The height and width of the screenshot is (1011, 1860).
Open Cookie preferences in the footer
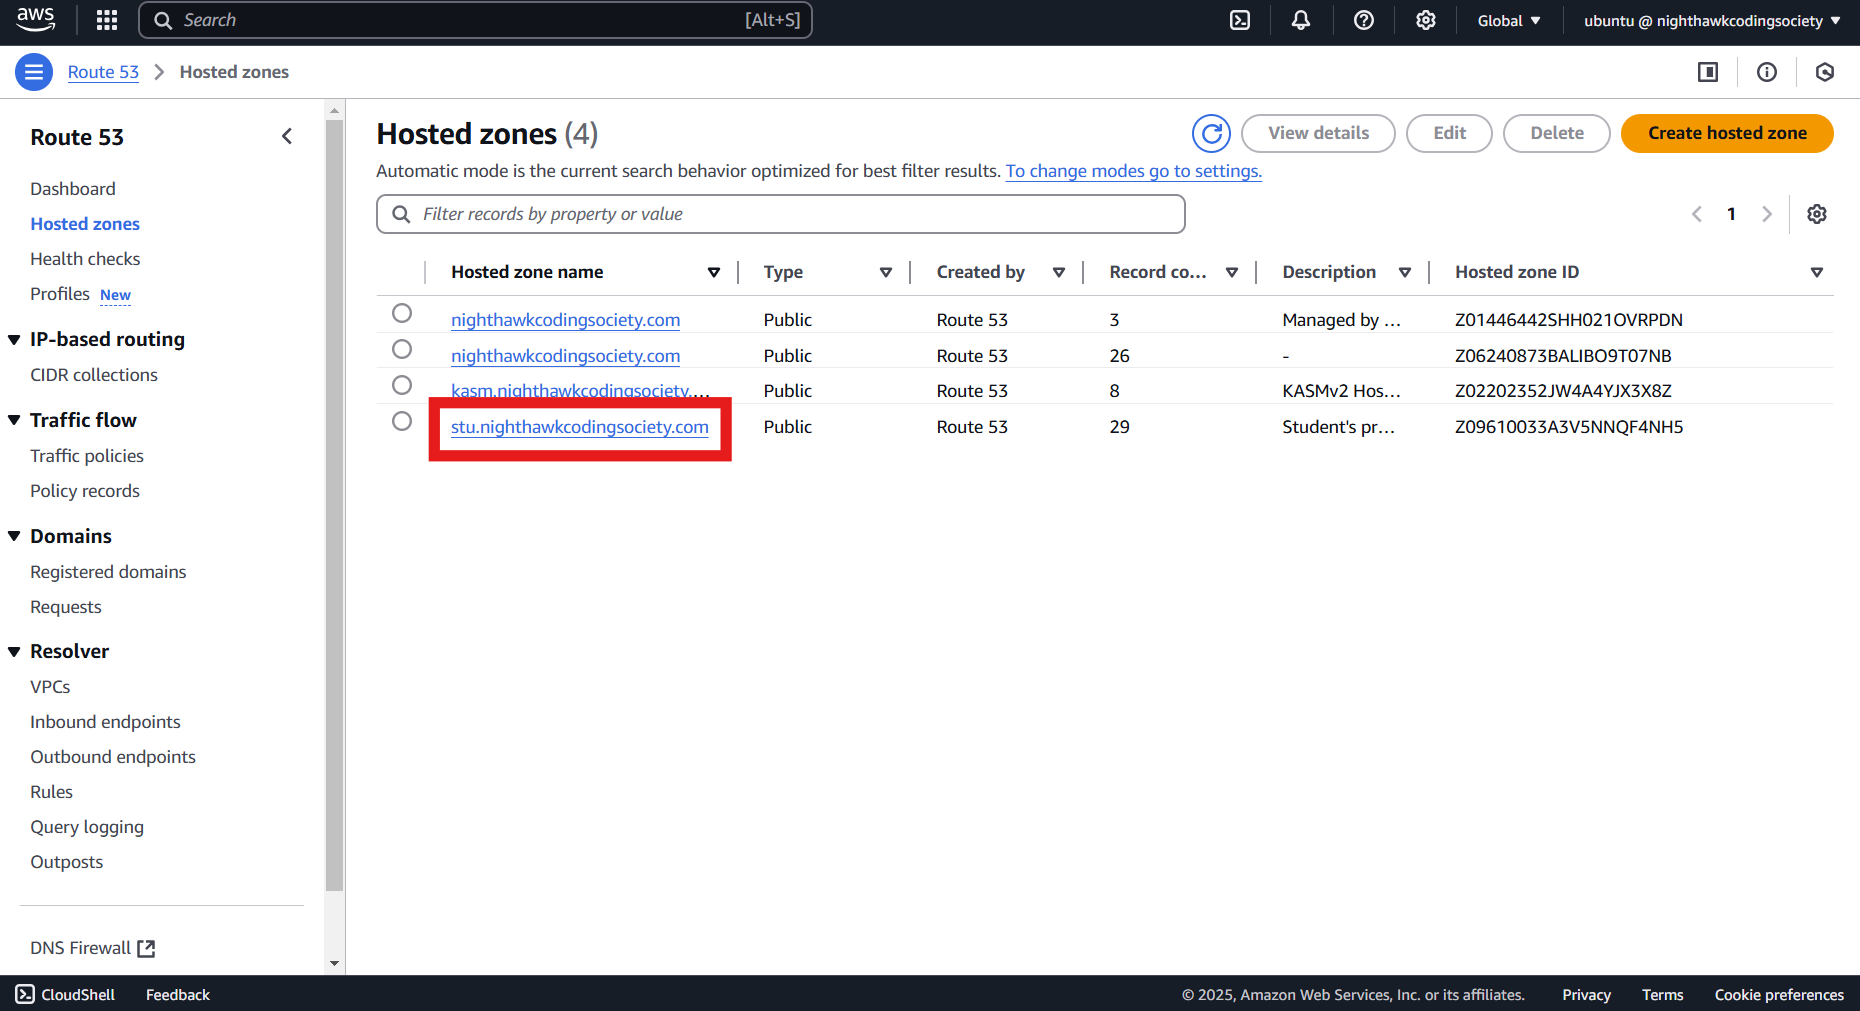(1779, 994)
